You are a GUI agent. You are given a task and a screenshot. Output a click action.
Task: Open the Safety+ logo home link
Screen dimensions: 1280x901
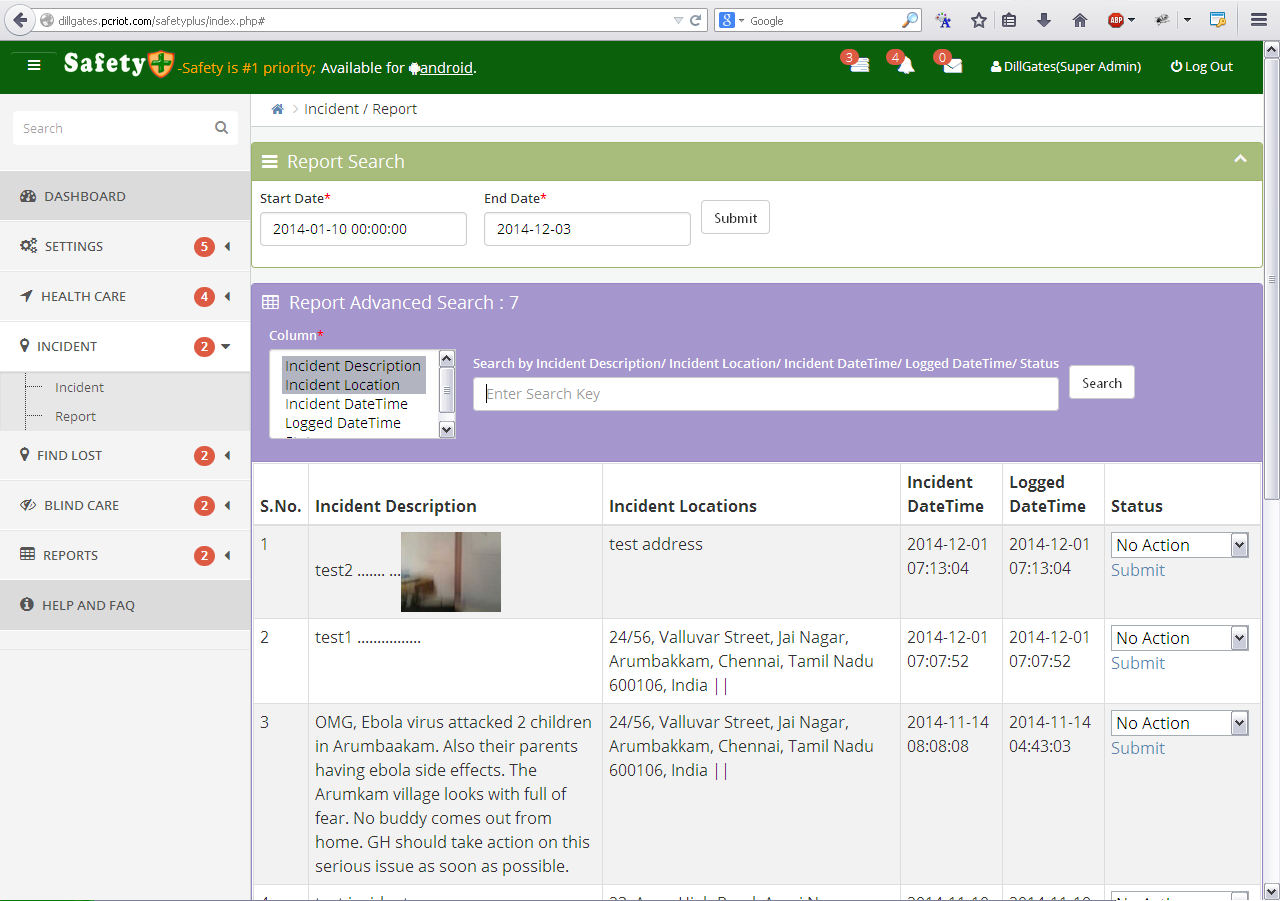[118, 64]
